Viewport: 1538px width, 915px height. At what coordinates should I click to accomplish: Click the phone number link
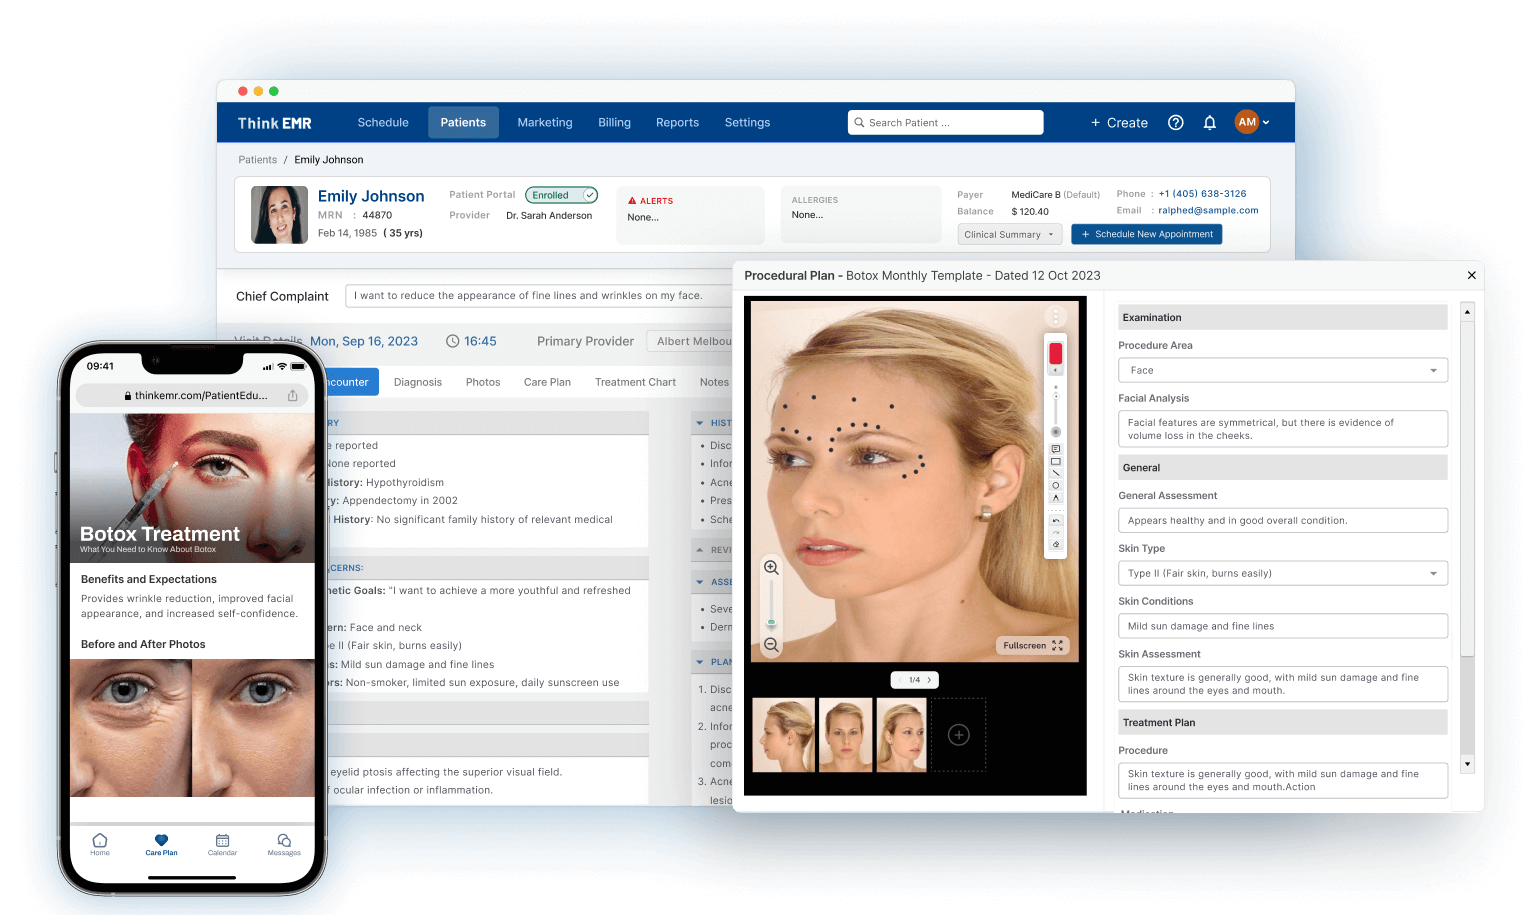pos(1202,194)
